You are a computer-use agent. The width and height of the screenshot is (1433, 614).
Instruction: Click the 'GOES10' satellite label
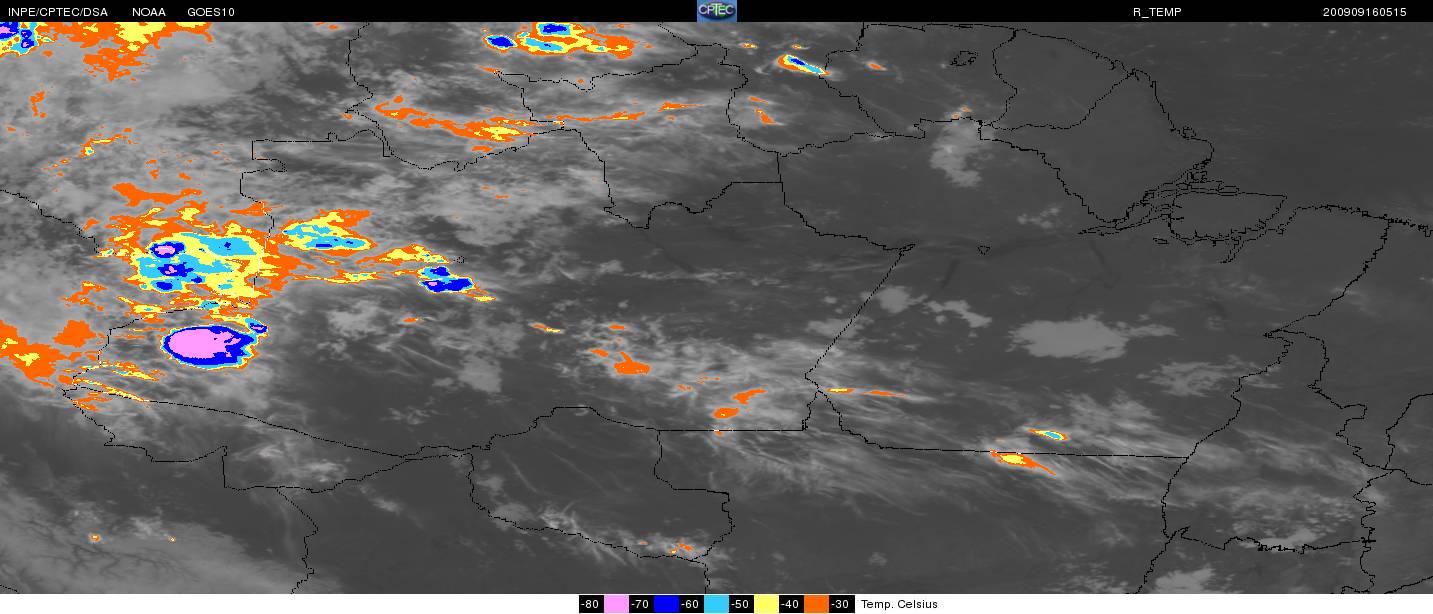point(211,12)
